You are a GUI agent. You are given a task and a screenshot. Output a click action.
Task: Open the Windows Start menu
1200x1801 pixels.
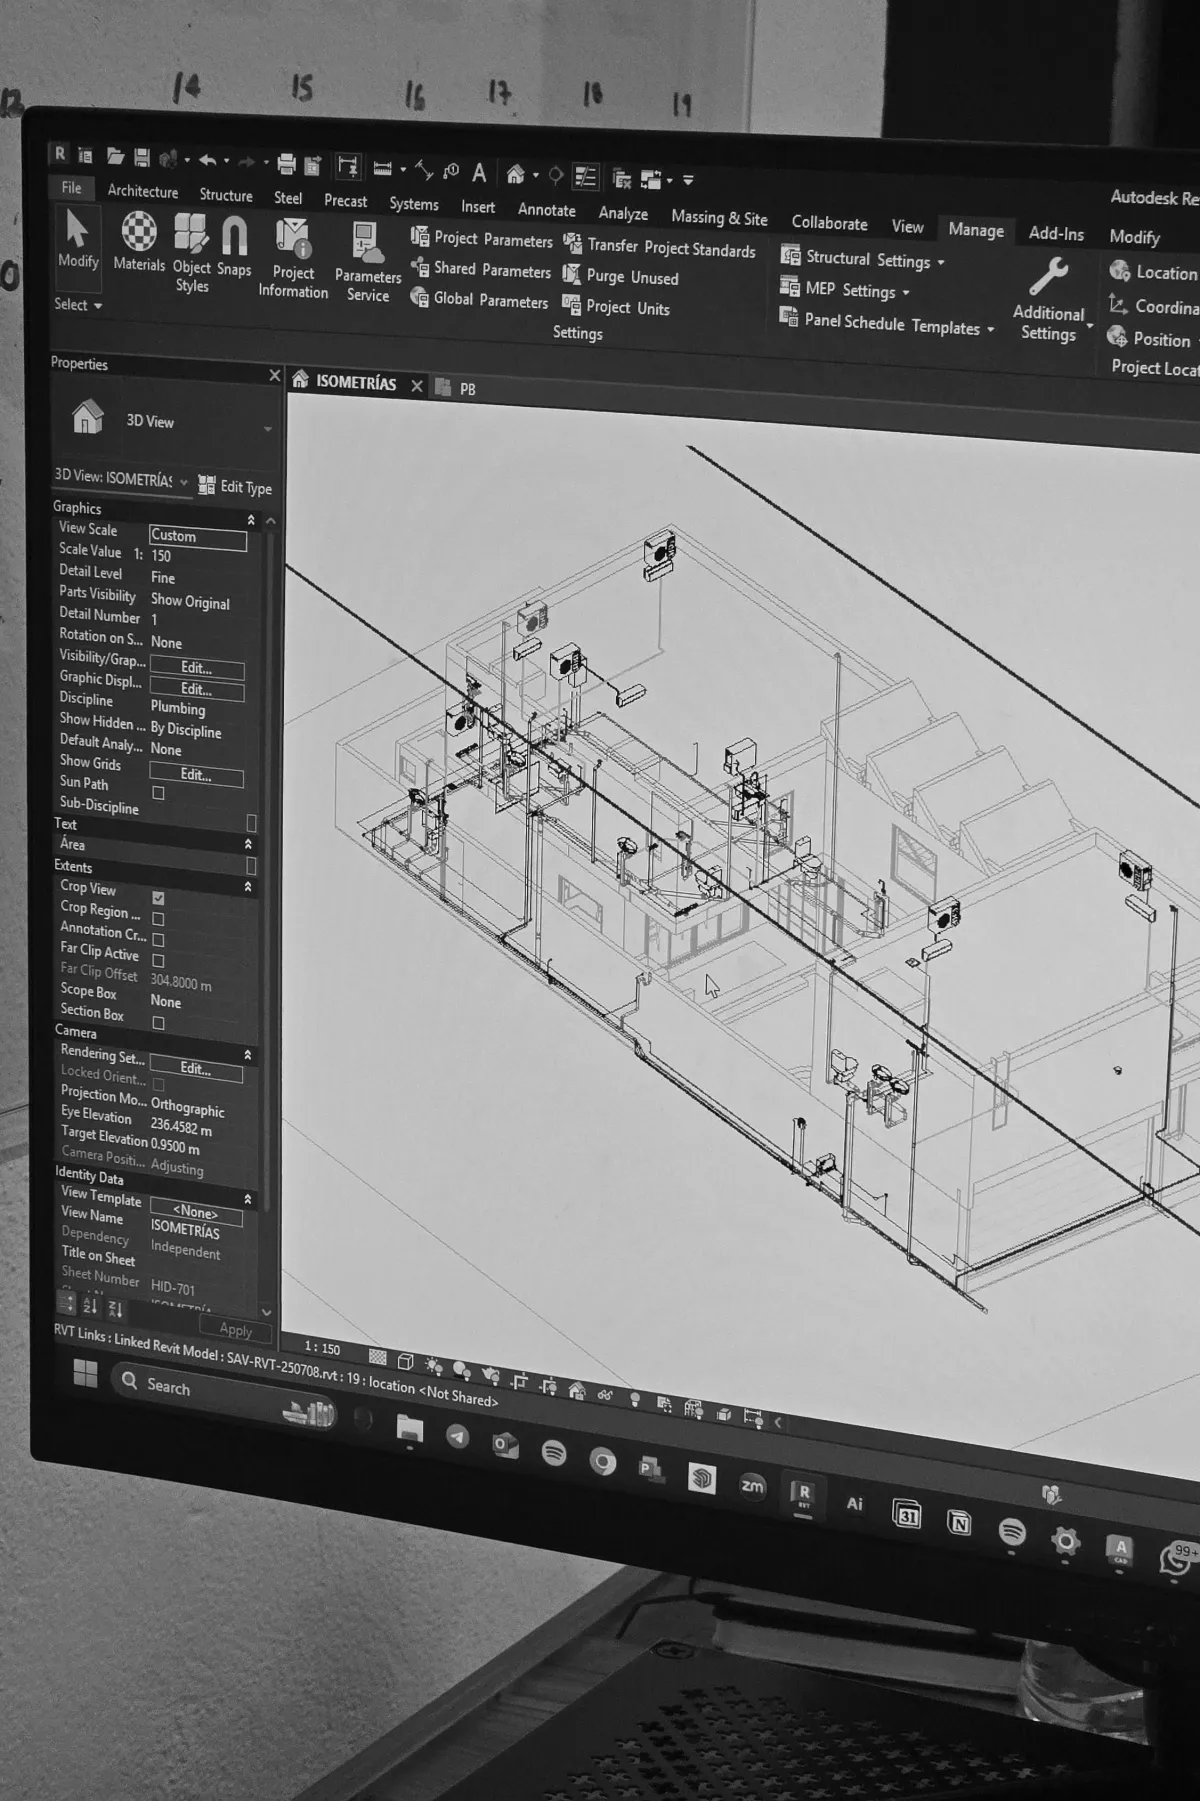[85, 1373]
